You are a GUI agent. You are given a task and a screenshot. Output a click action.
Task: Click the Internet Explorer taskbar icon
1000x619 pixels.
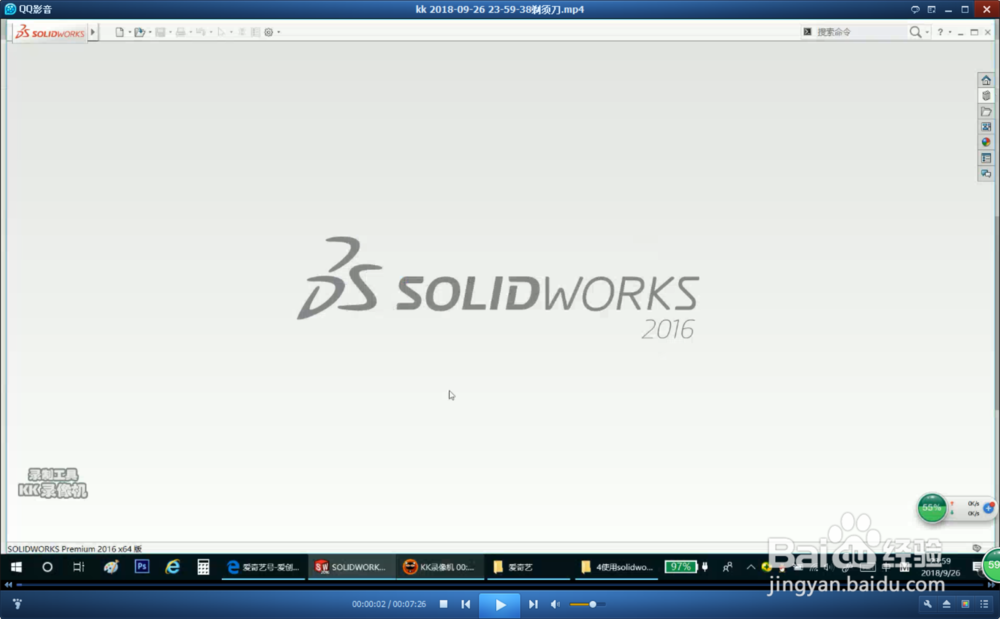pyautogui.click(x=173, y=567)
